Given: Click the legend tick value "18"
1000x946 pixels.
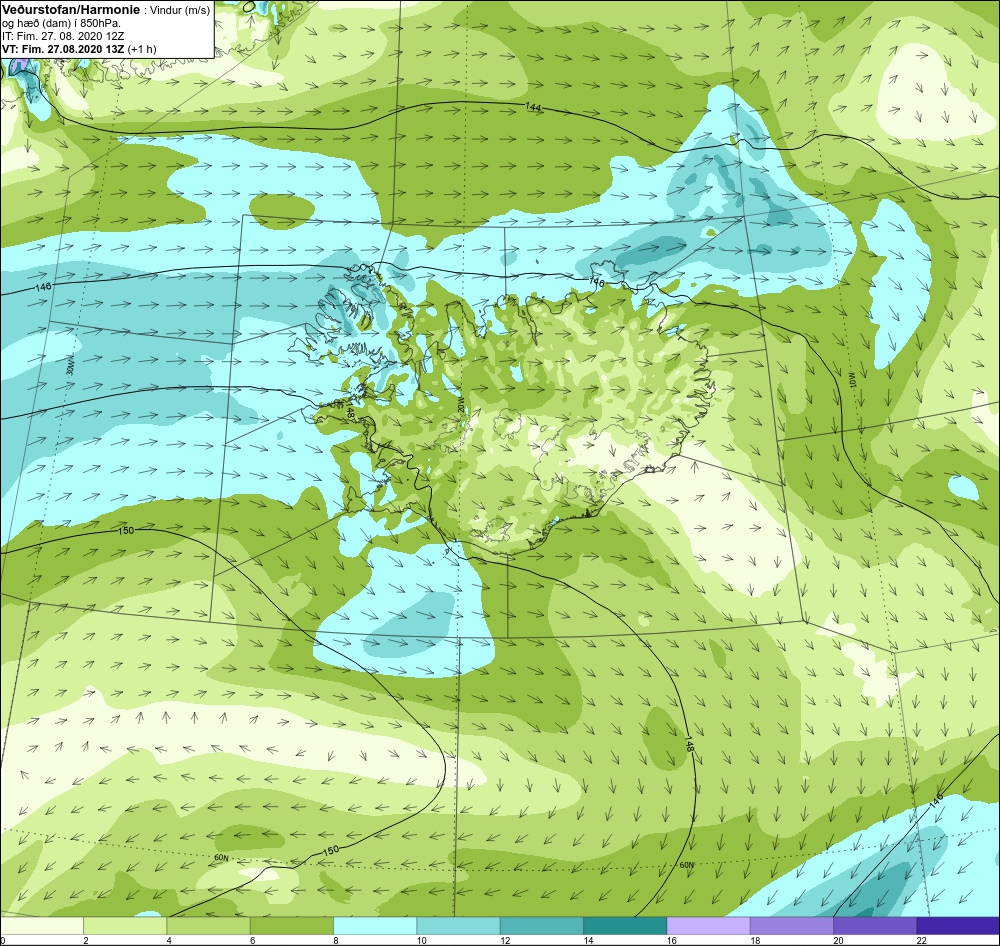Looking at the screenshot, I should pyautogui.click(x=755, y=940).
